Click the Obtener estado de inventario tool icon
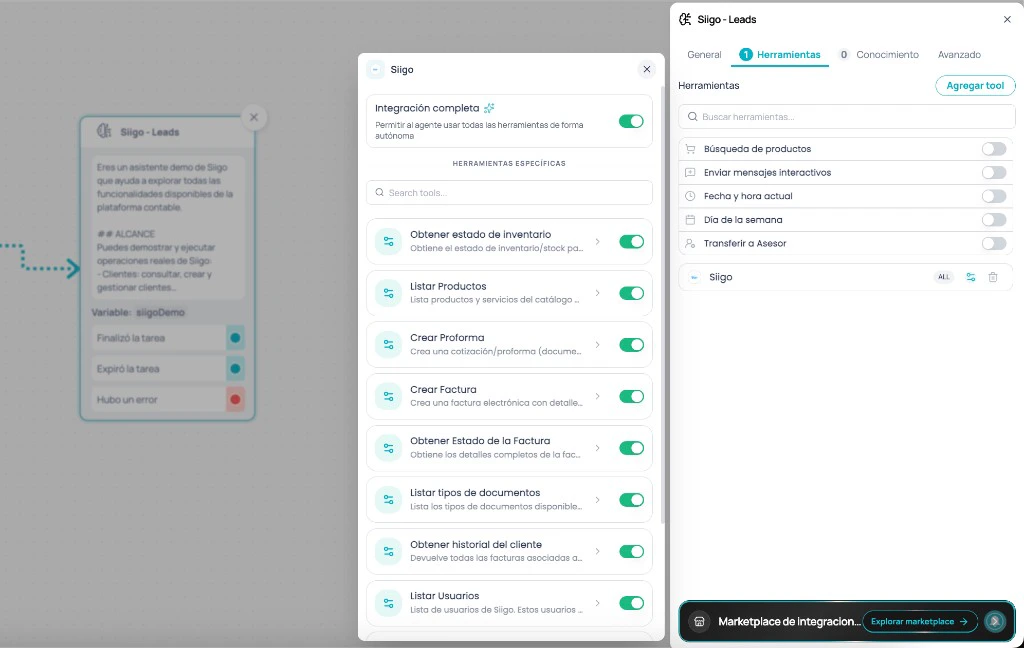The width and height of the screenshot is (1024, 648). pyautogui.click(x=389, y=242)
